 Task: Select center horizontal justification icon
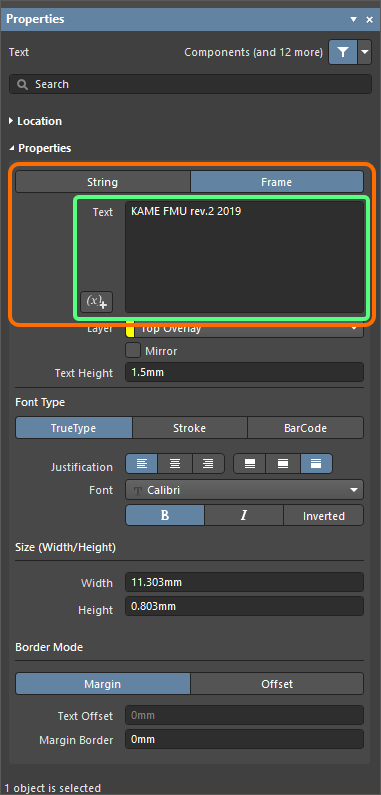pyautogui.click(x=175, y=463)
